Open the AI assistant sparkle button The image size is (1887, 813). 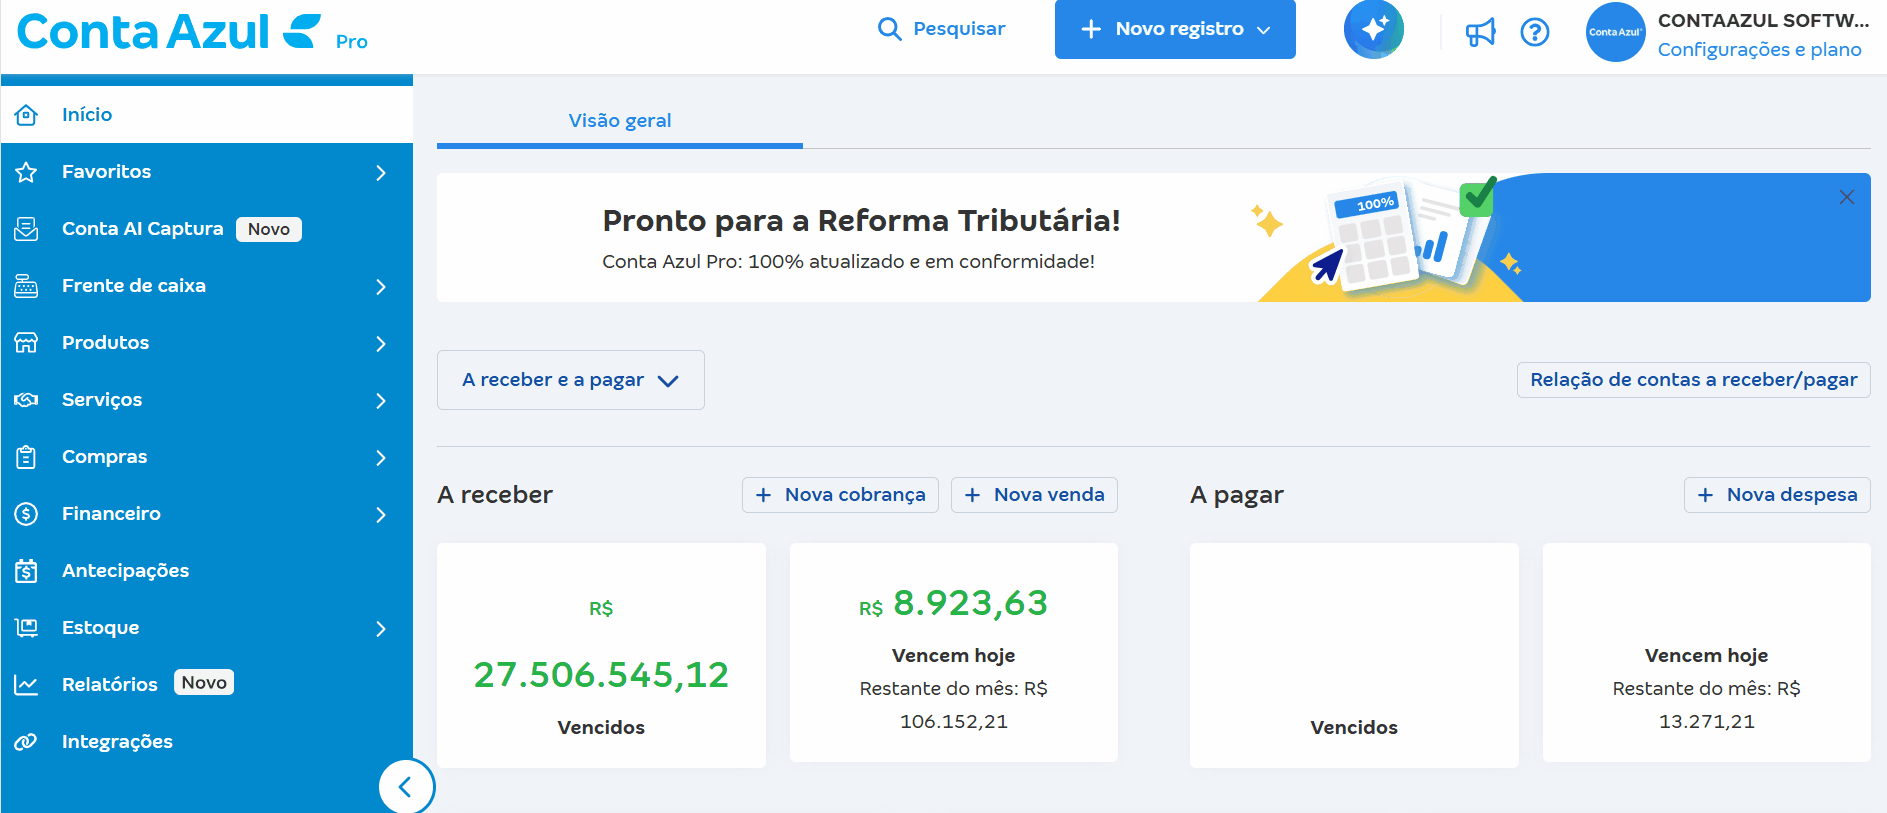[1373, 29]
